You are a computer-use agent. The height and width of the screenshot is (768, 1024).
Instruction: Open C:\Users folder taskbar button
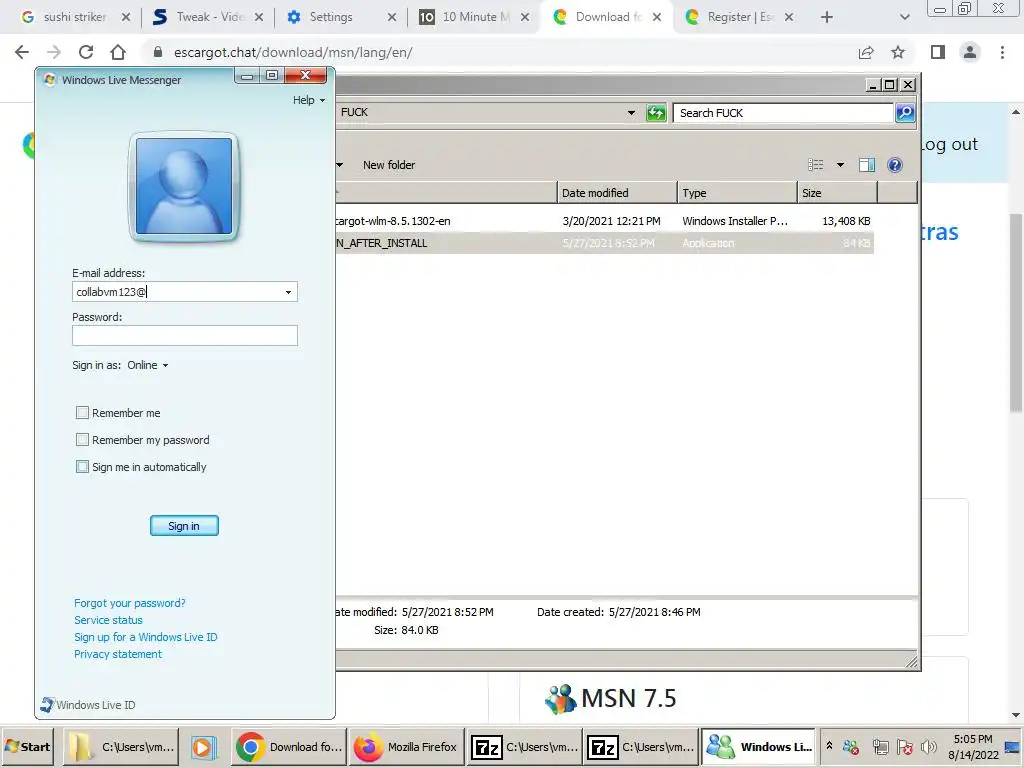(x=121, y=747)
